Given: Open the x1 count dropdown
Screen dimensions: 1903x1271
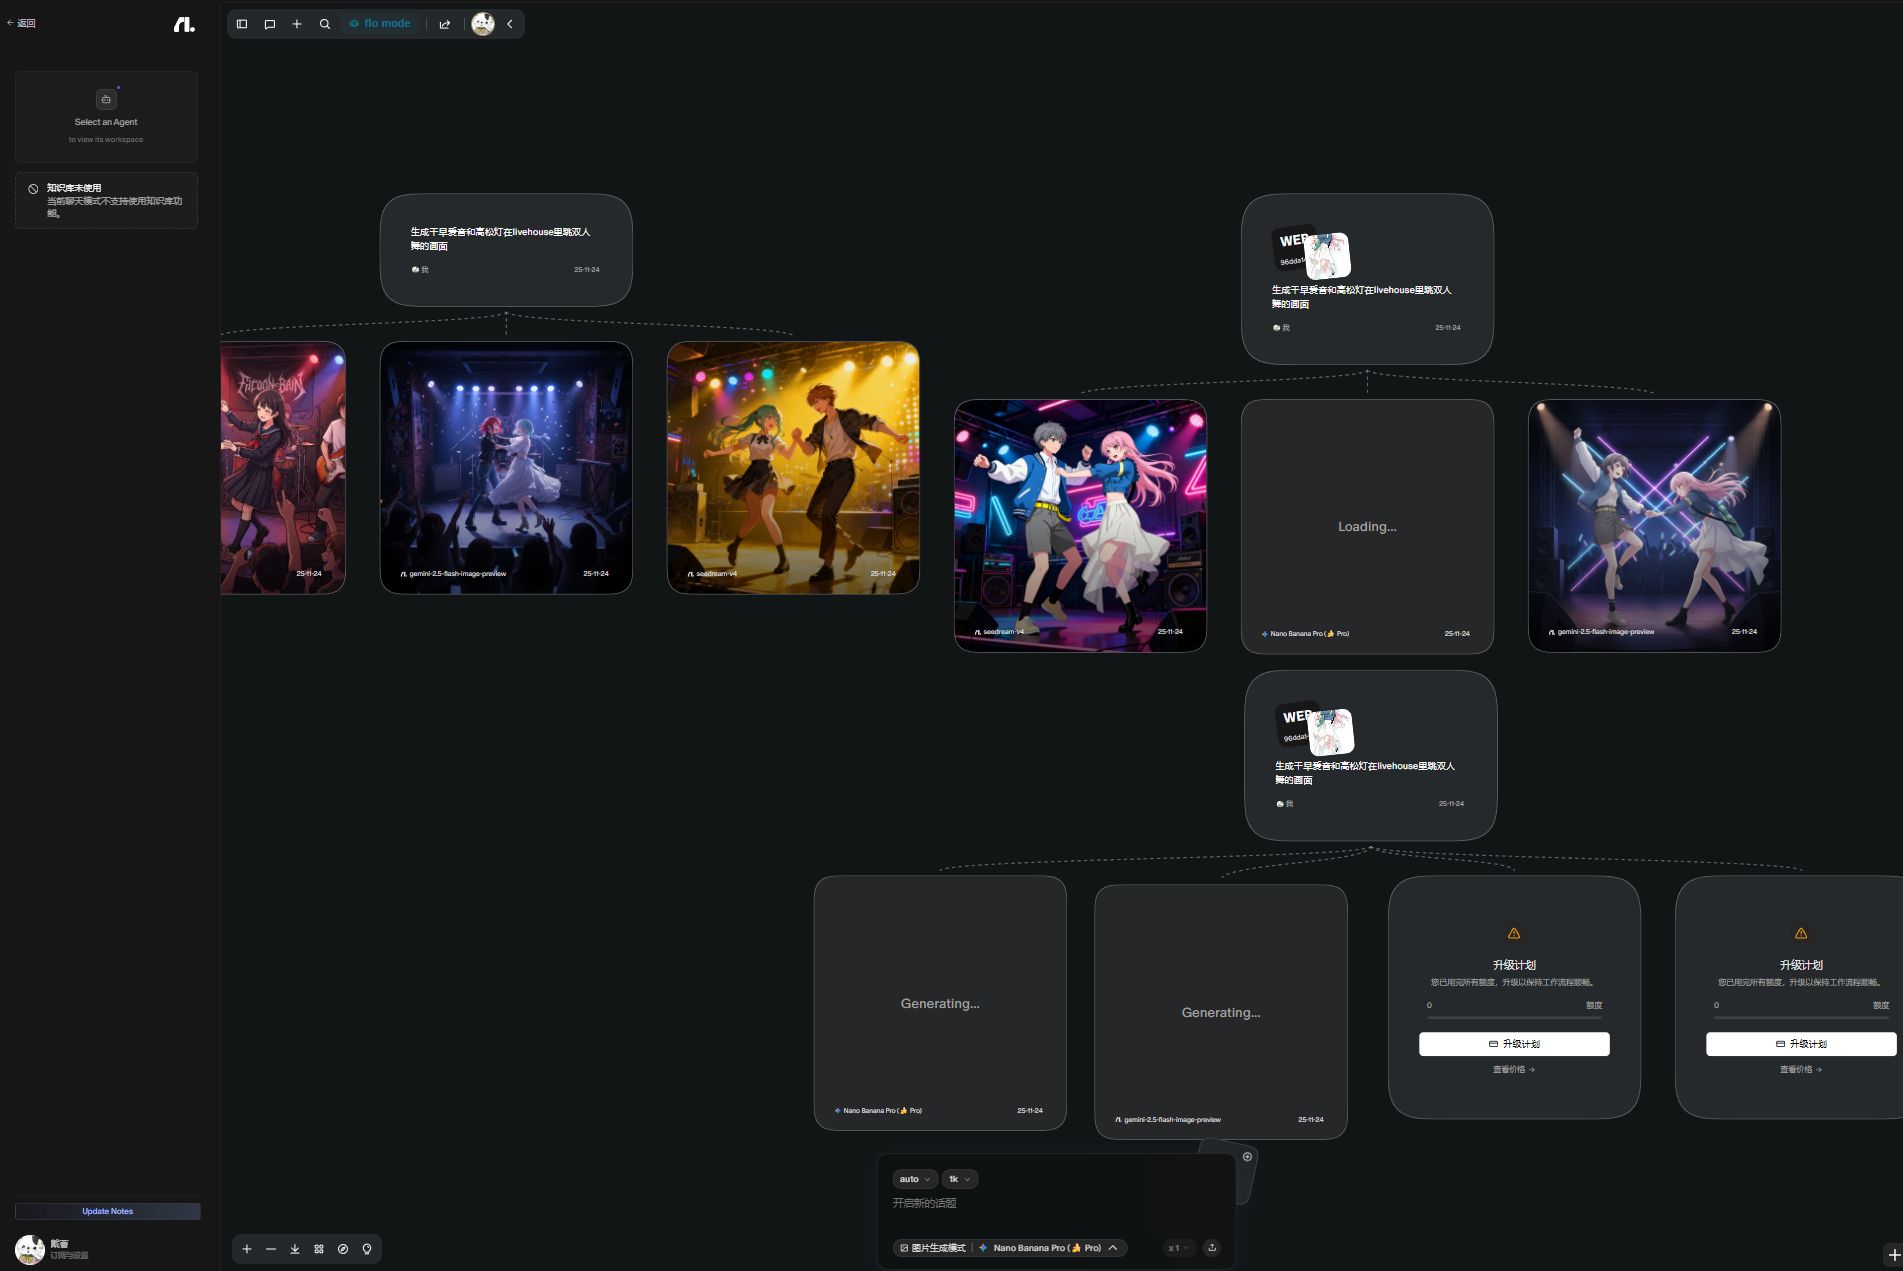Looking at the screenshot, I should pyautogui.click(x=1178, y=1248).
